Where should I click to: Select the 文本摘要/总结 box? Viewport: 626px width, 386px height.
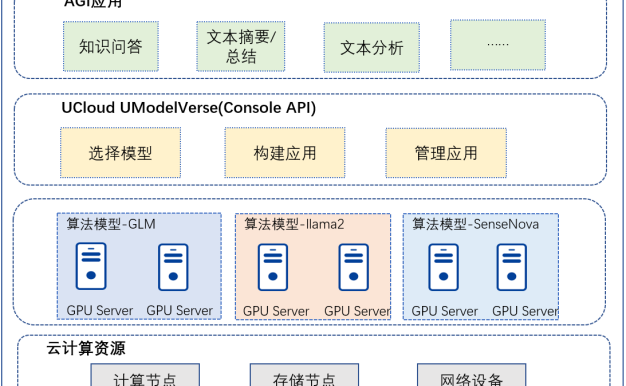[x=241, y=46]
